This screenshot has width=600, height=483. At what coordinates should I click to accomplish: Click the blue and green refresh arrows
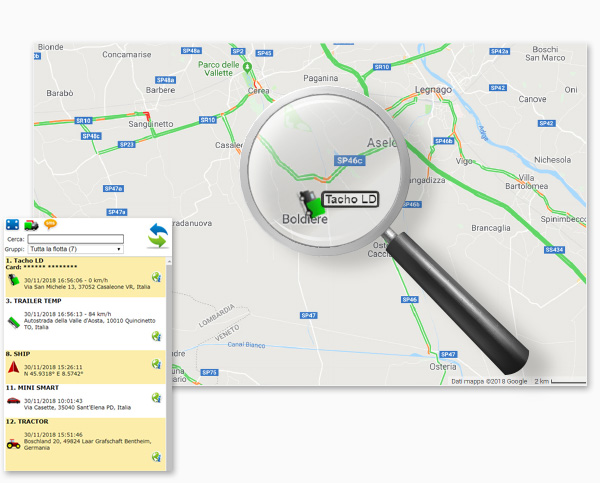click(158, 235)
